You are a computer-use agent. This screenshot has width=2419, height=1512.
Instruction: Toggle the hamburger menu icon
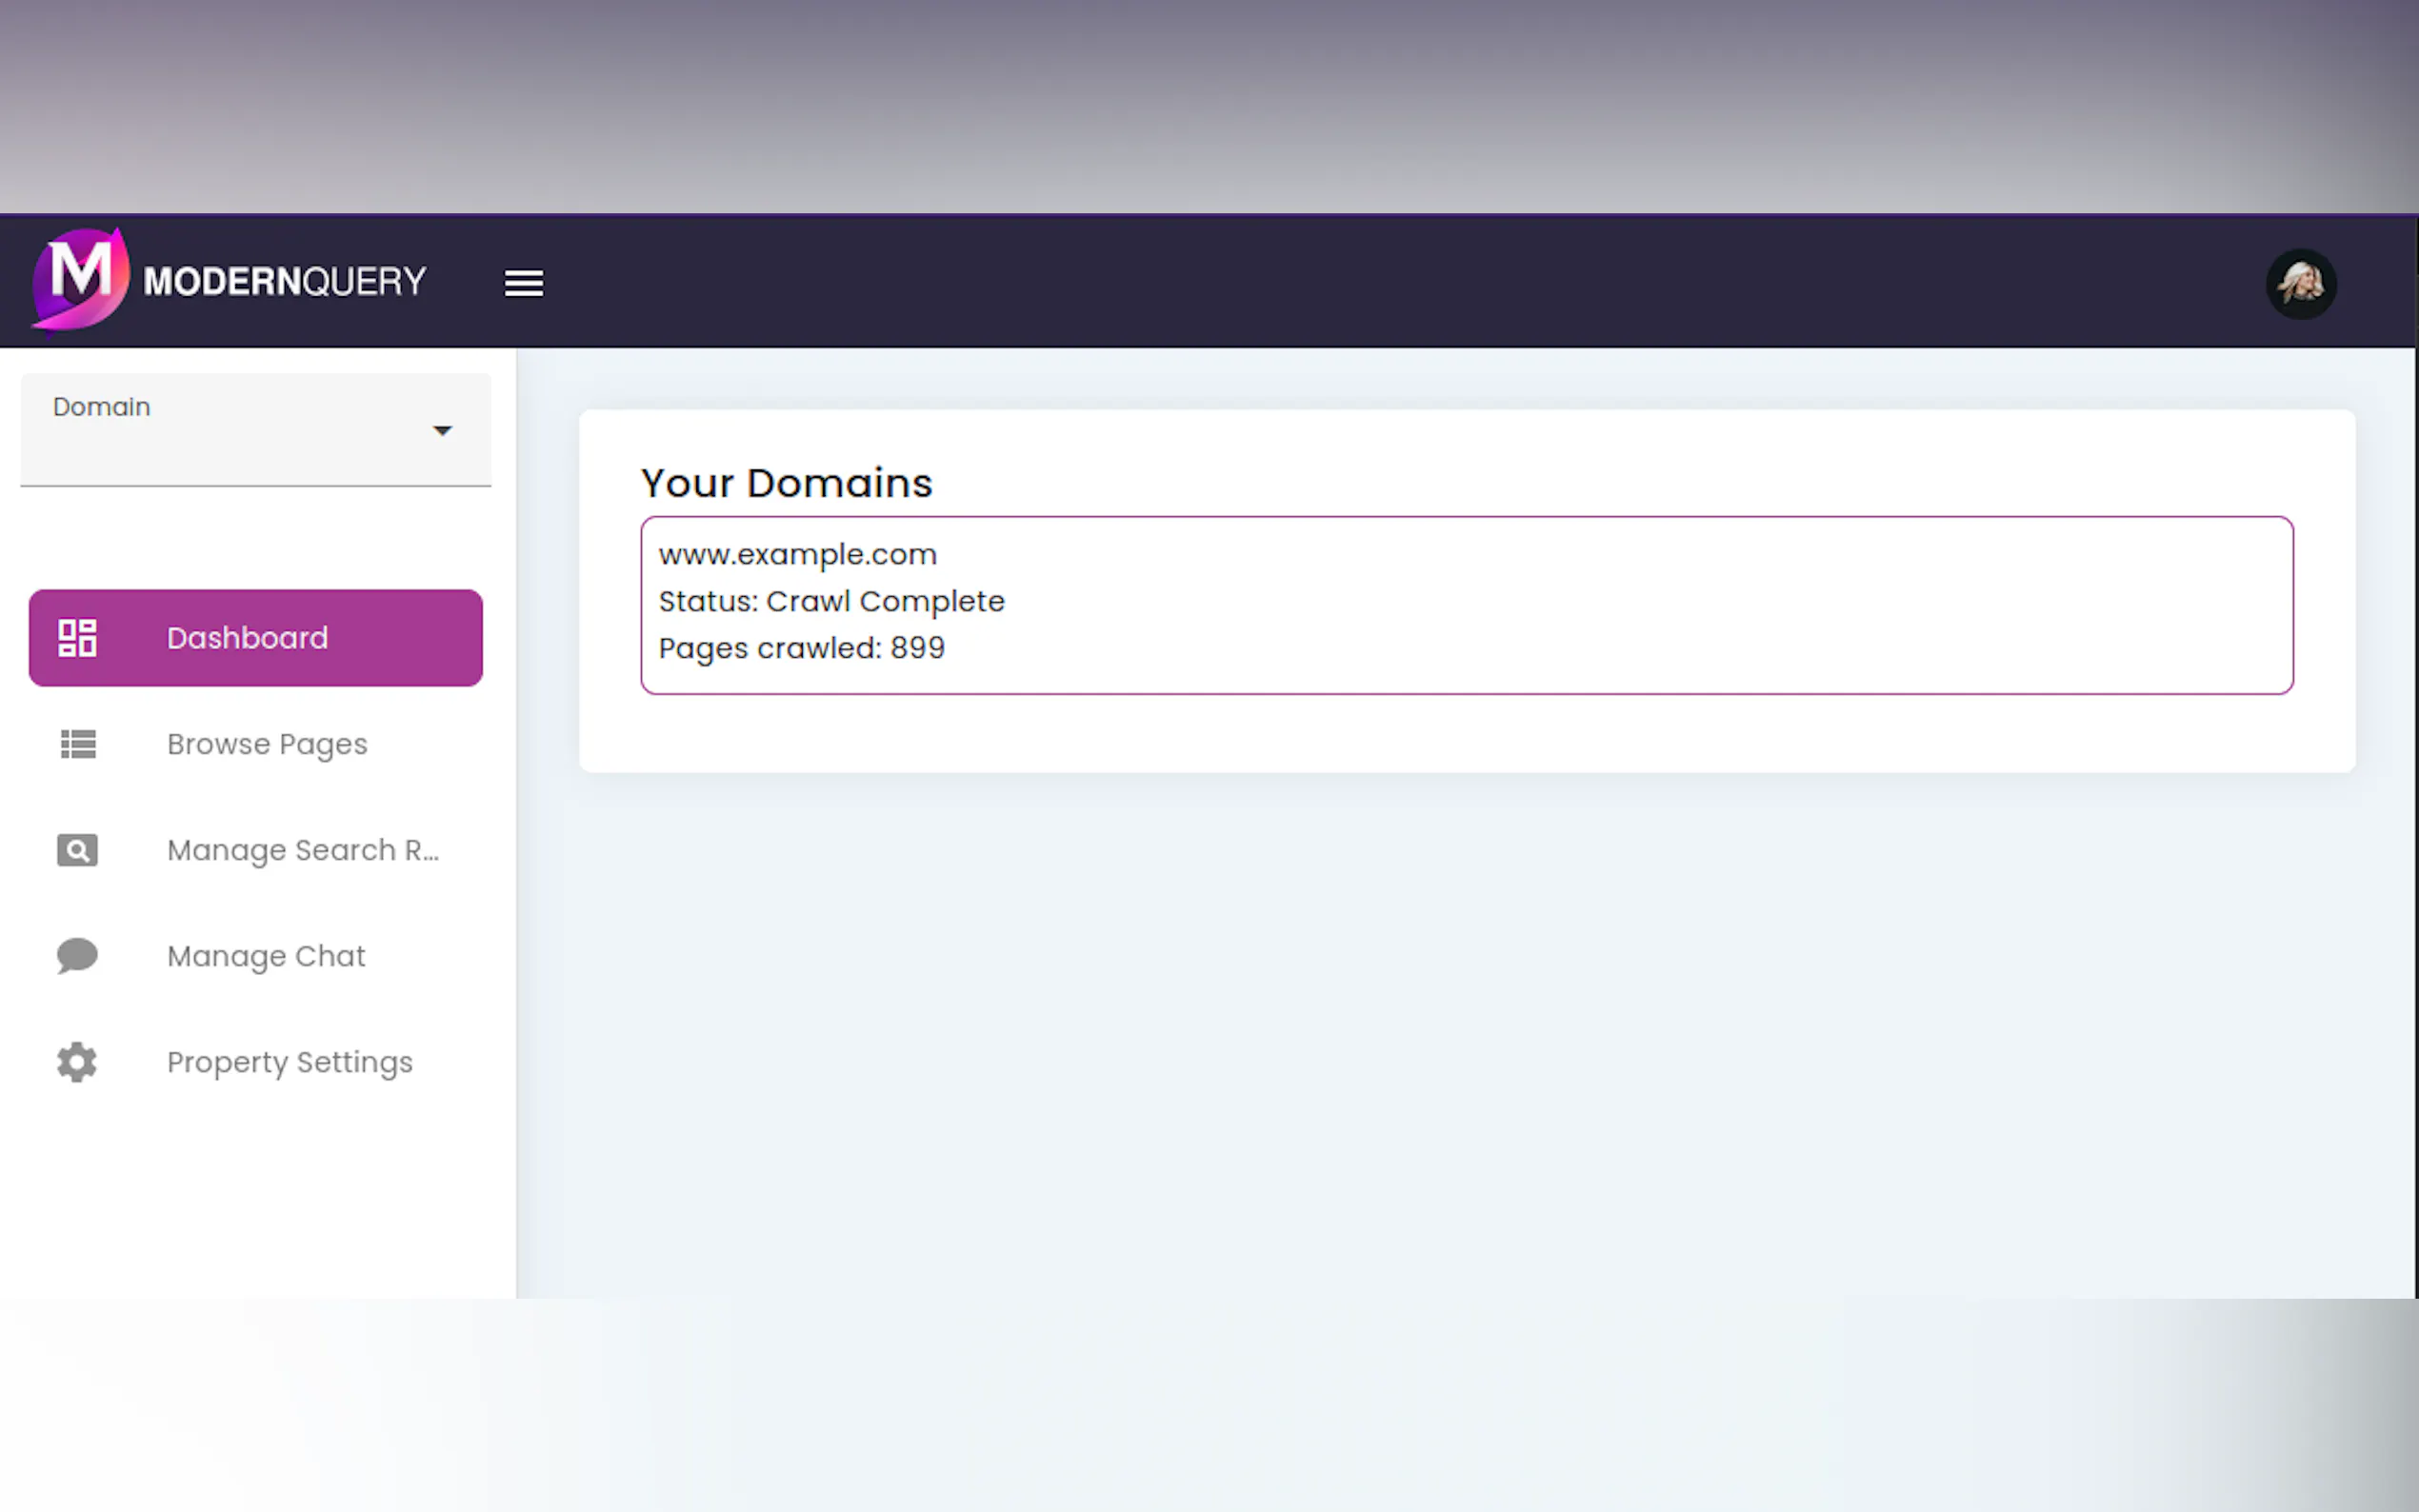(x=523, y=283)
